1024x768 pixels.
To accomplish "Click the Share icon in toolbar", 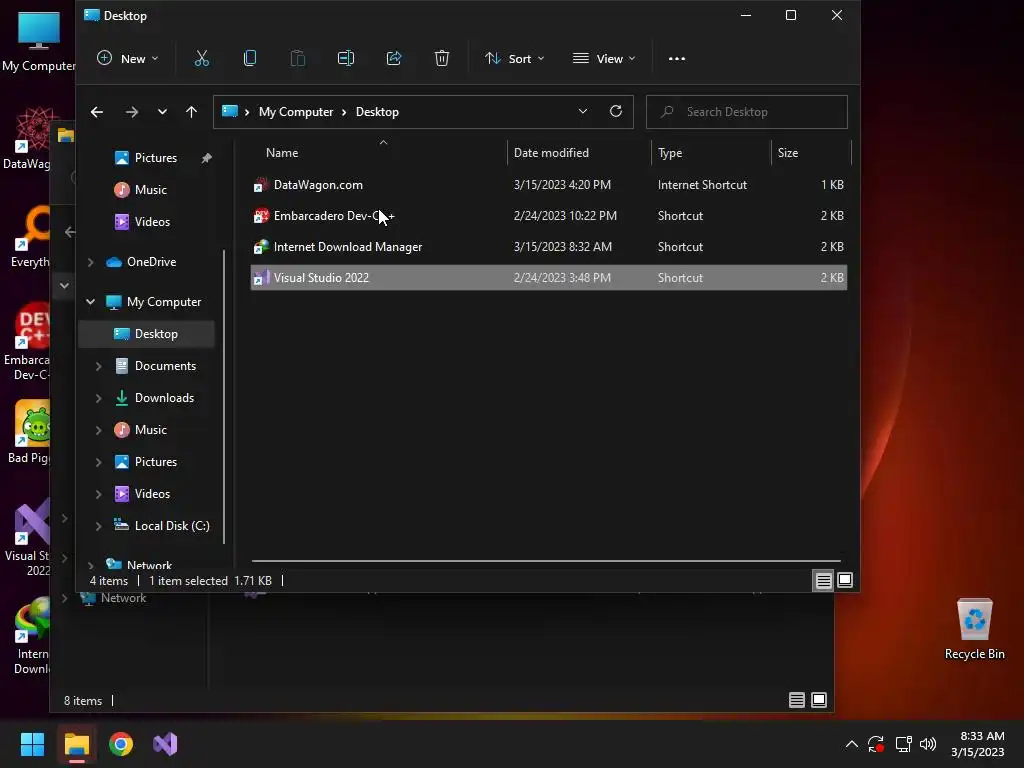I will coord(394,59).
